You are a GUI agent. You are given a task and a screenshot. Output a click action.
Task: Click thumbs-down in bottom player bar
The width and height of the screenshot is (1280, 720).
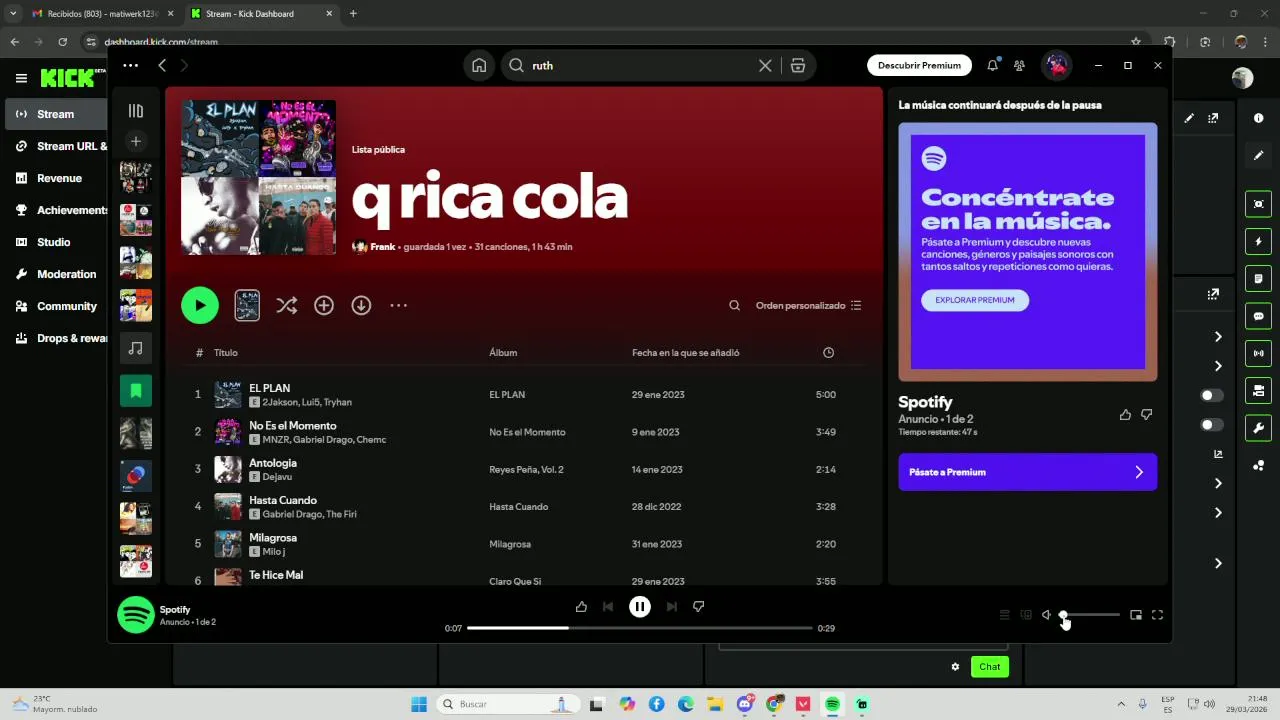[x=699, y=606]
